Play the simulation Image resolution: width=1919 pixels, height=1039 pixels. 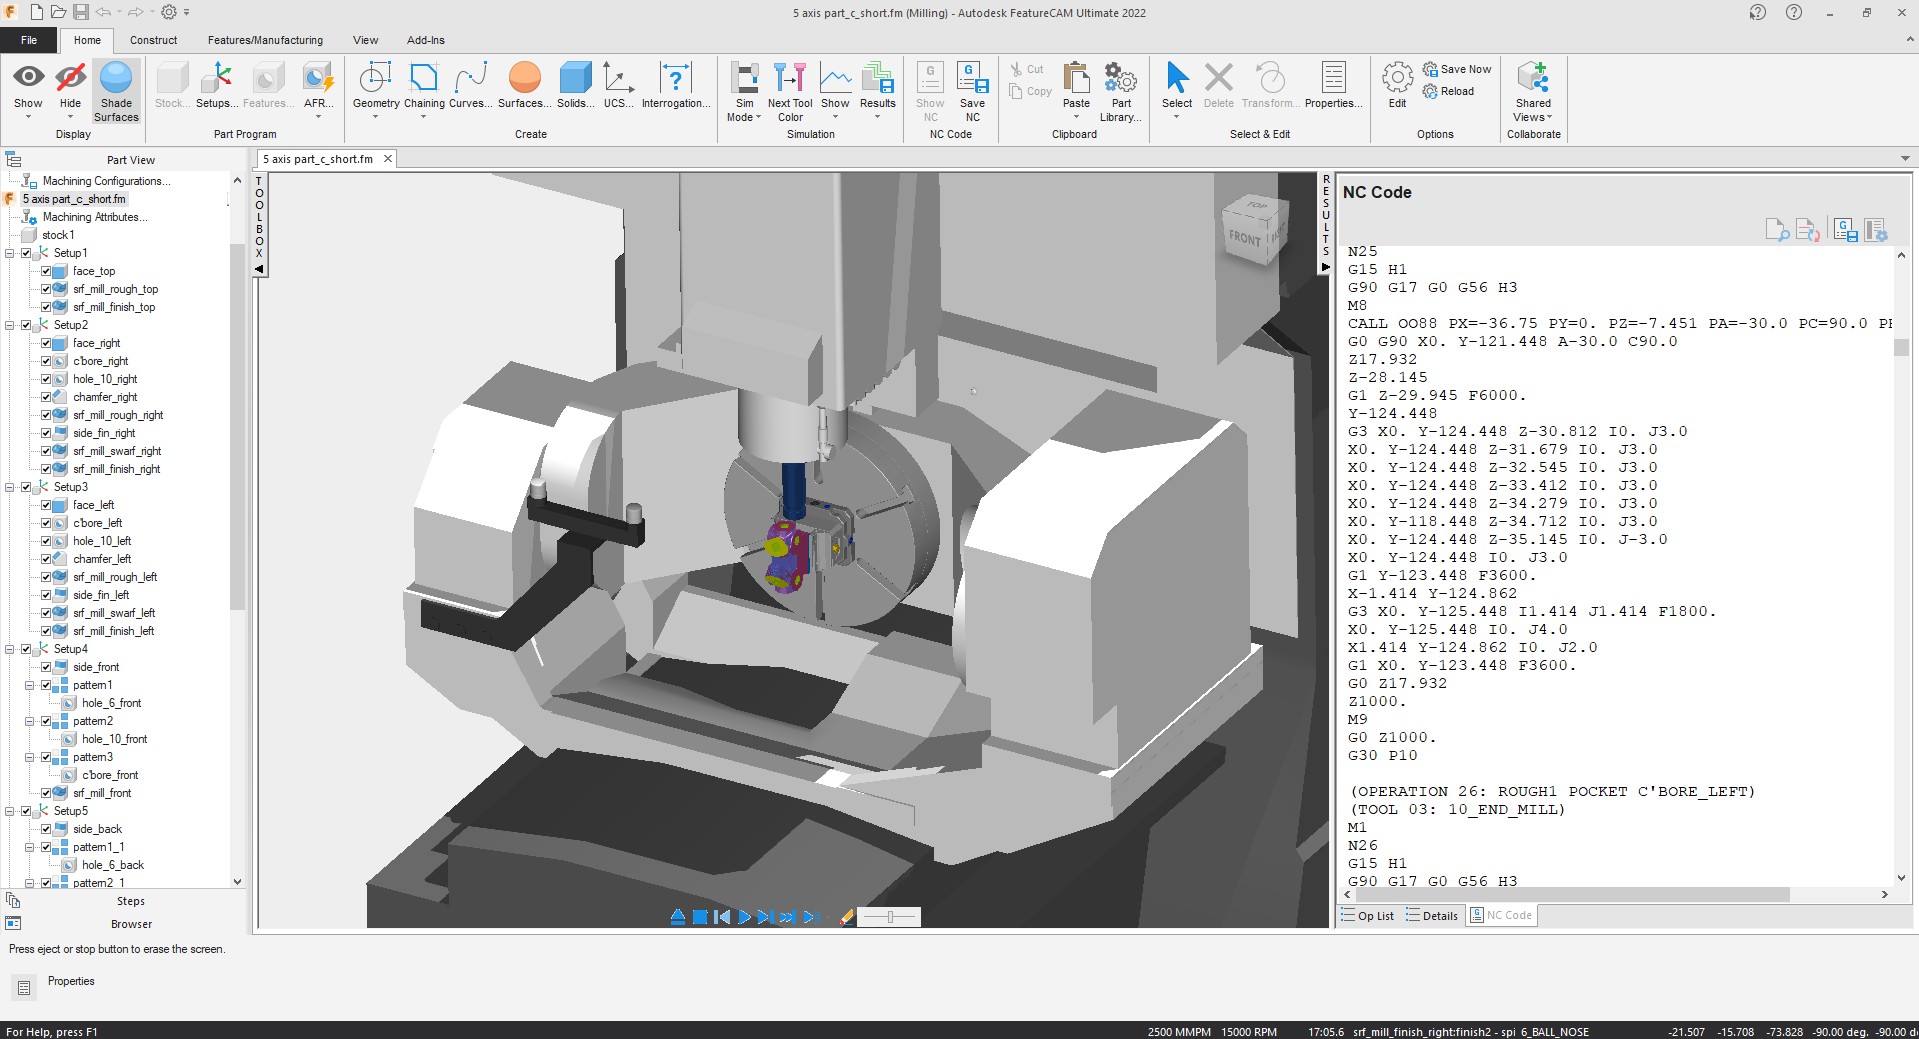(x=744, y=917)
